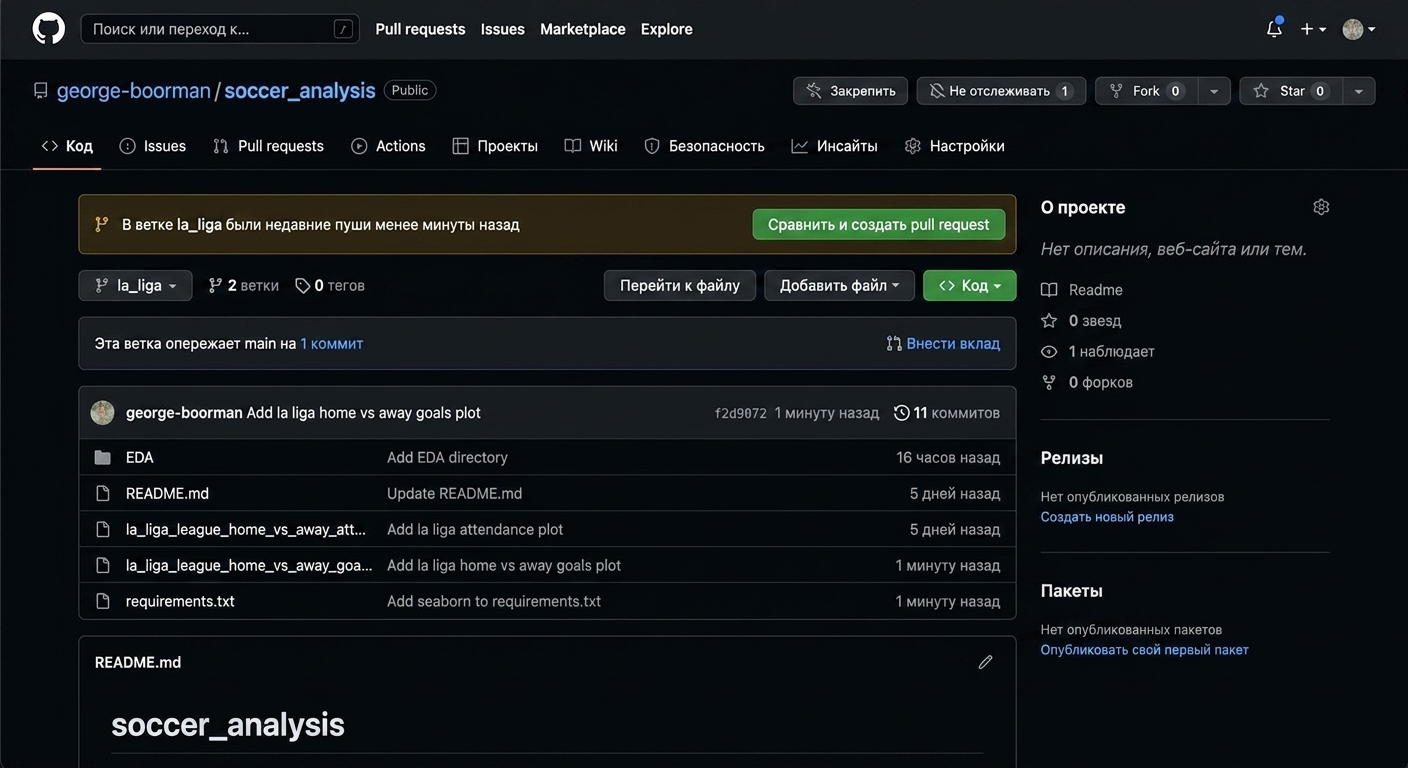
Task: Open the notifications bell
Action: 1274,29
